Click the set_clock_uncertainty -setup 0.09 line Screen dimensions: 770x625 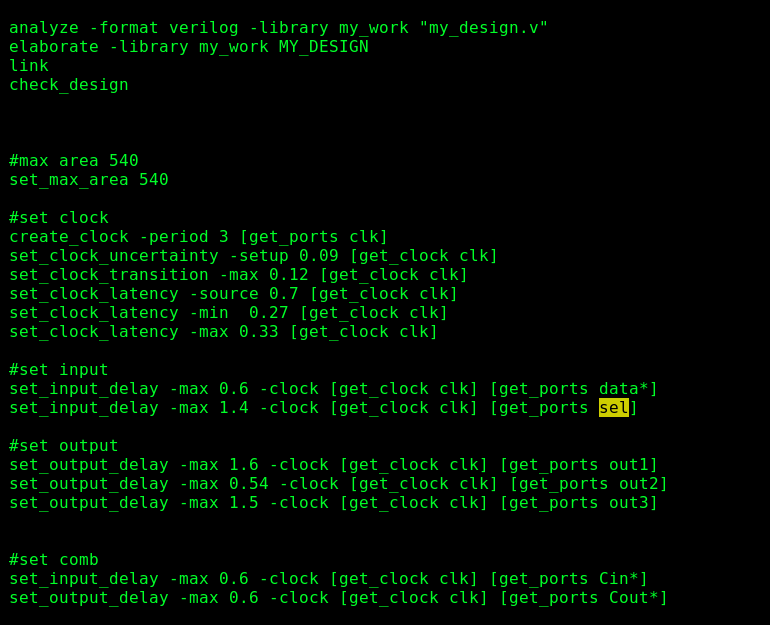tap(253, 256)
